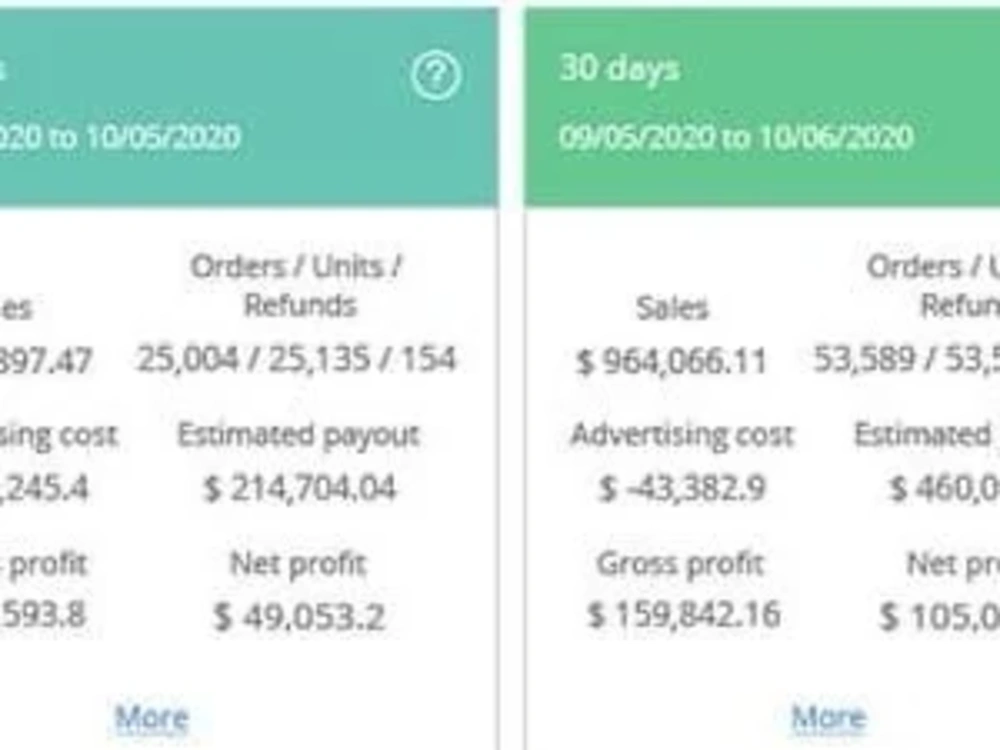Image resolution: width=1000 pixels, height=750 pixels.
Task: Click the date range ending 10/05/2020
Action: point(121,138)
